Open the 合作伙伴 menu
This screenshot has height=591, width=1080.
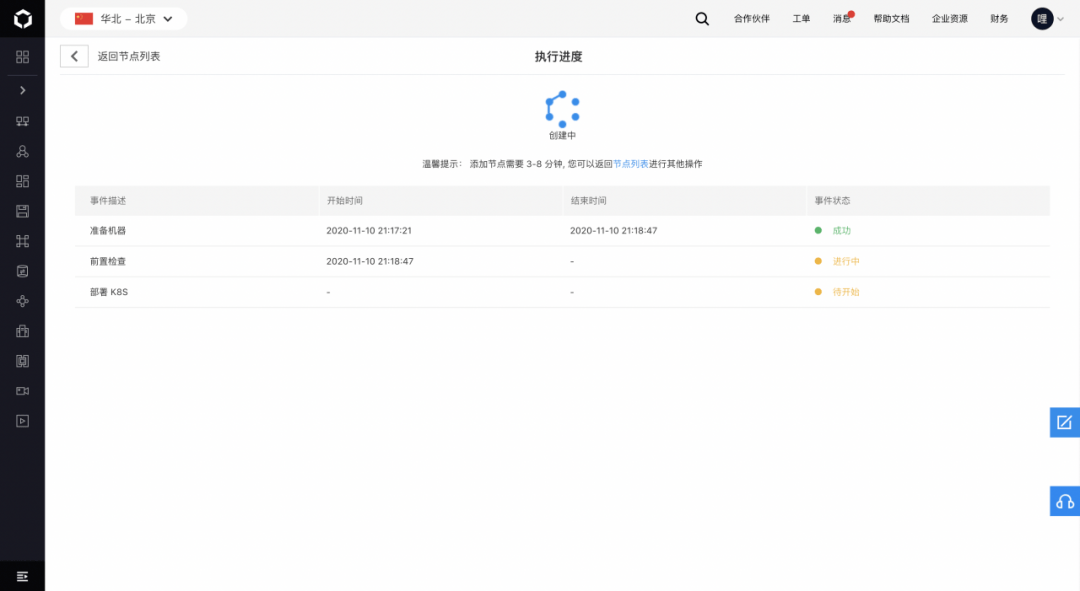click(x=751, y=19)
